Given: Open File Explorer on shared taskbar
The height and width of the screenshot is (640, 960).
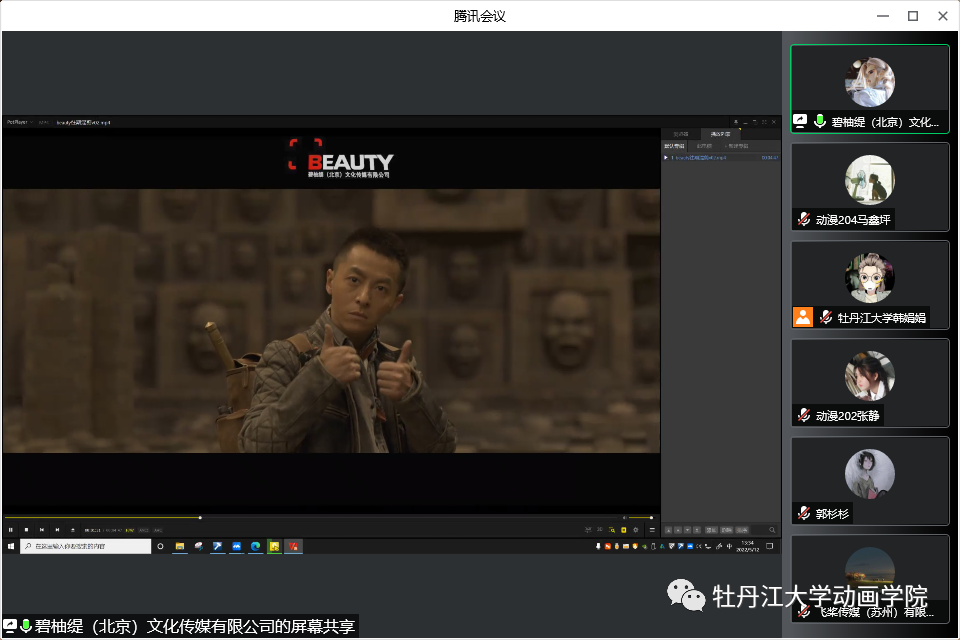Looking at the screenshot, I should click(x=180, y=546).
